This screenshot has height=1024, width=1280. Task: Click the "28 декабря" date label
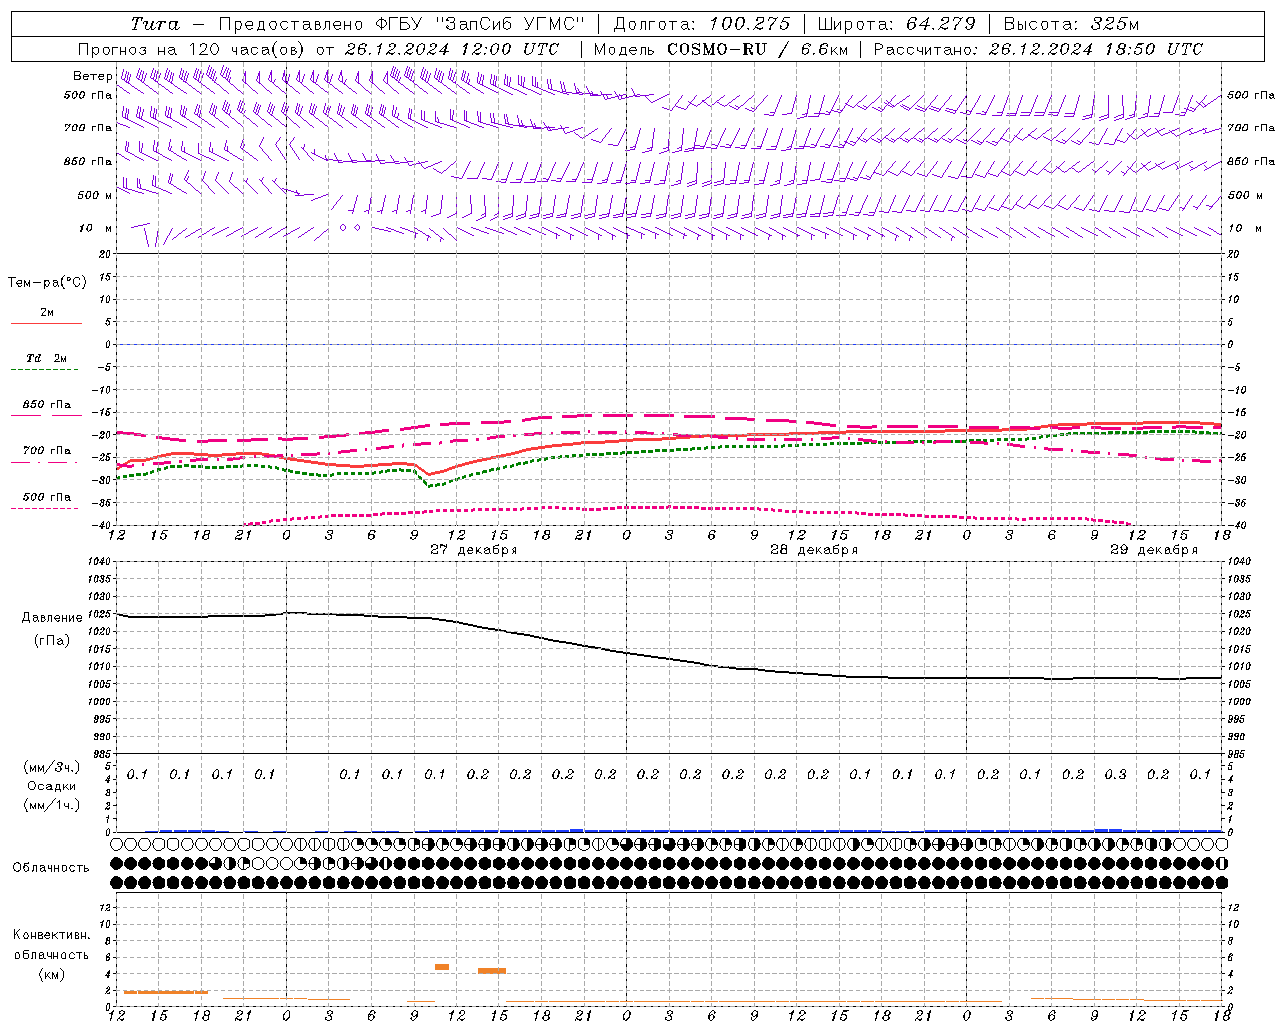coord(814,550)
